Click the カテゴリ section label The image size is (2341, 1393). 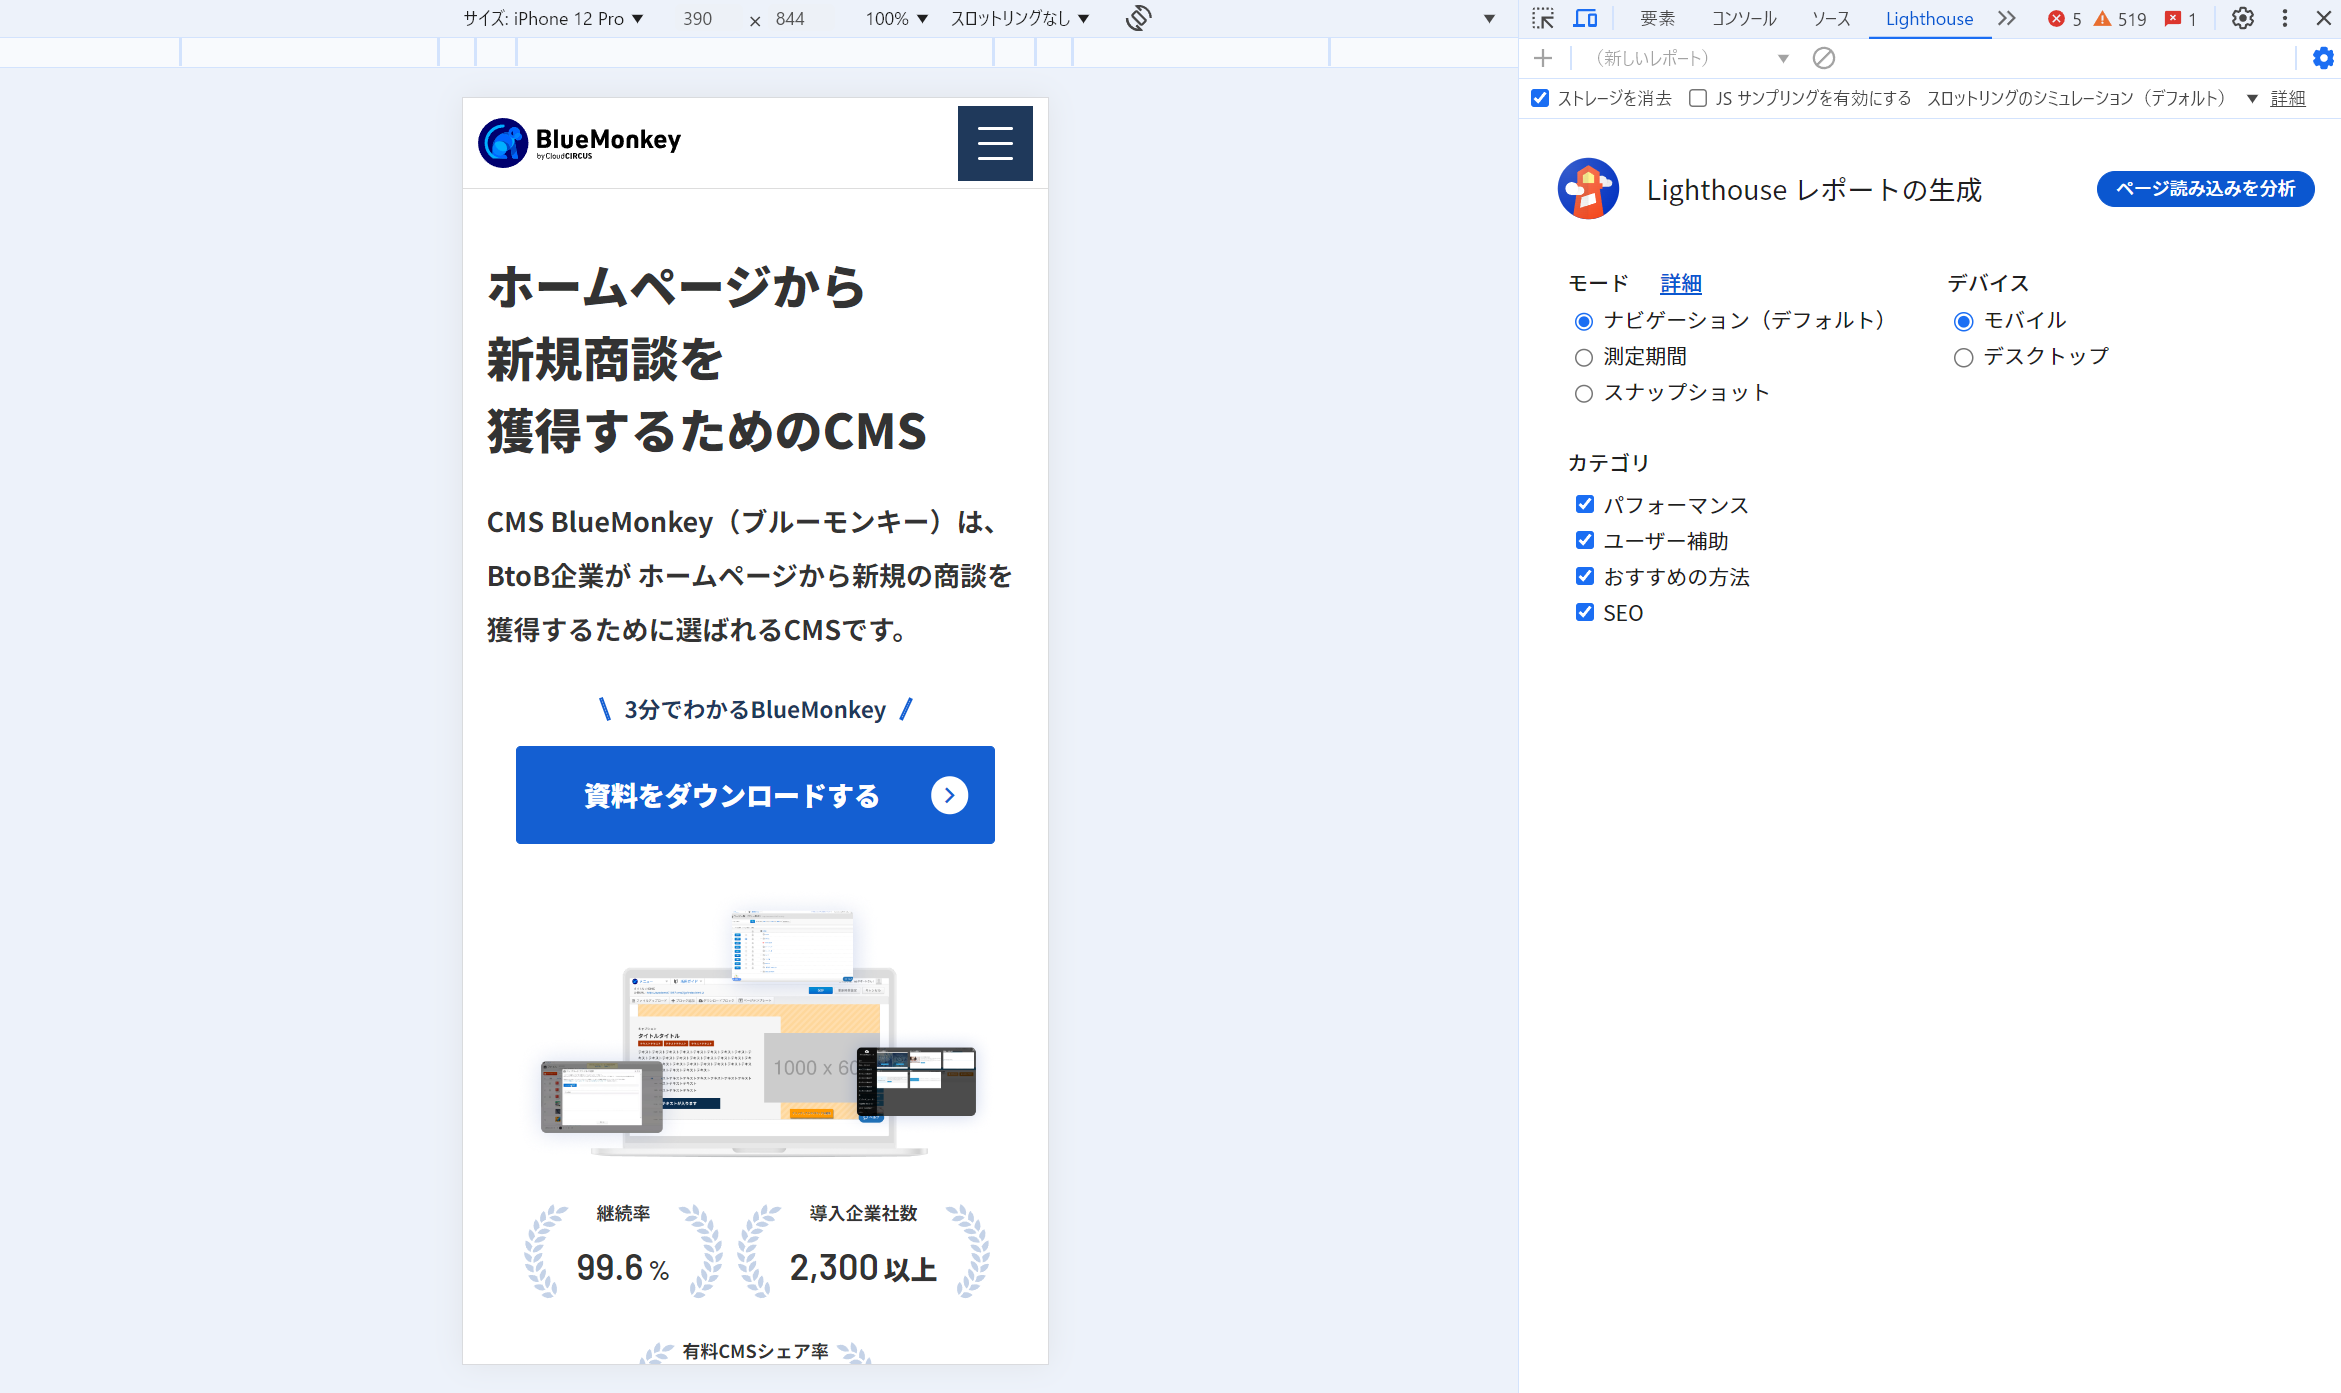tap(1608, 463)
